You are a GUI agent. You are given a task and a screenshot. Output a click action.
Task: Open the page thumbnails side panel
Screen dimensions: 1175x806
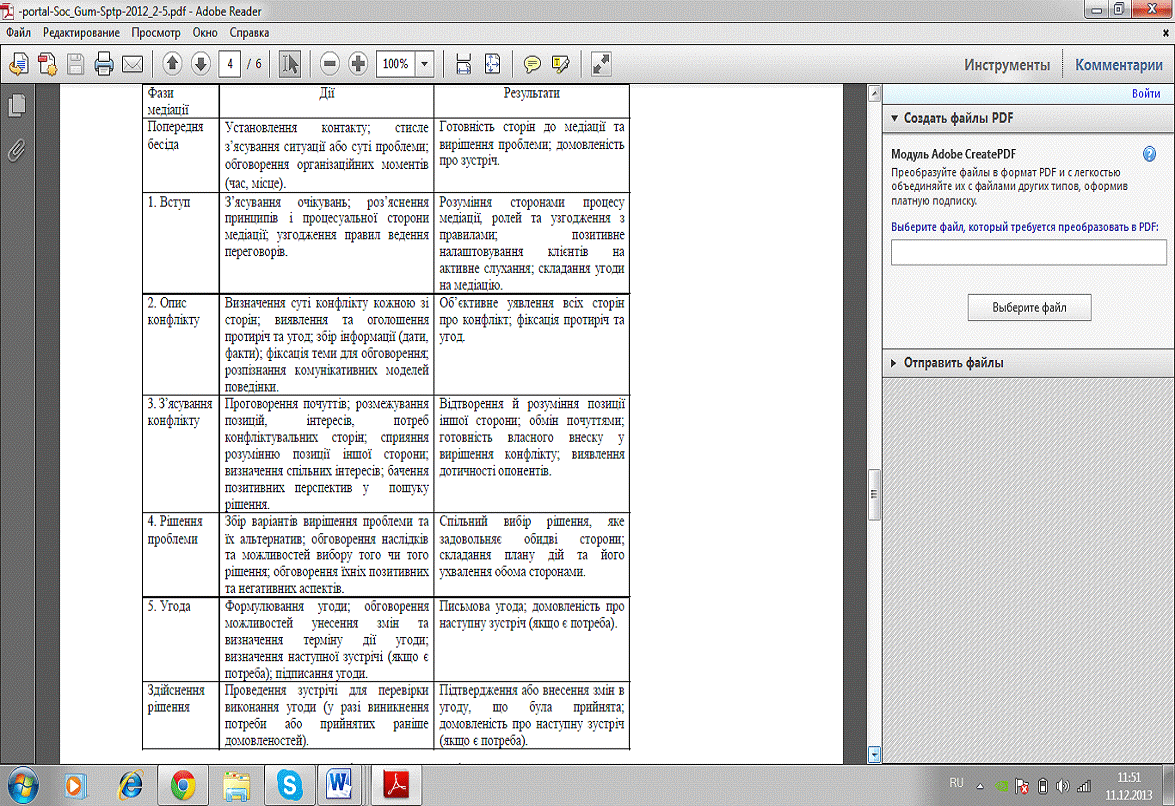(16, 106)
